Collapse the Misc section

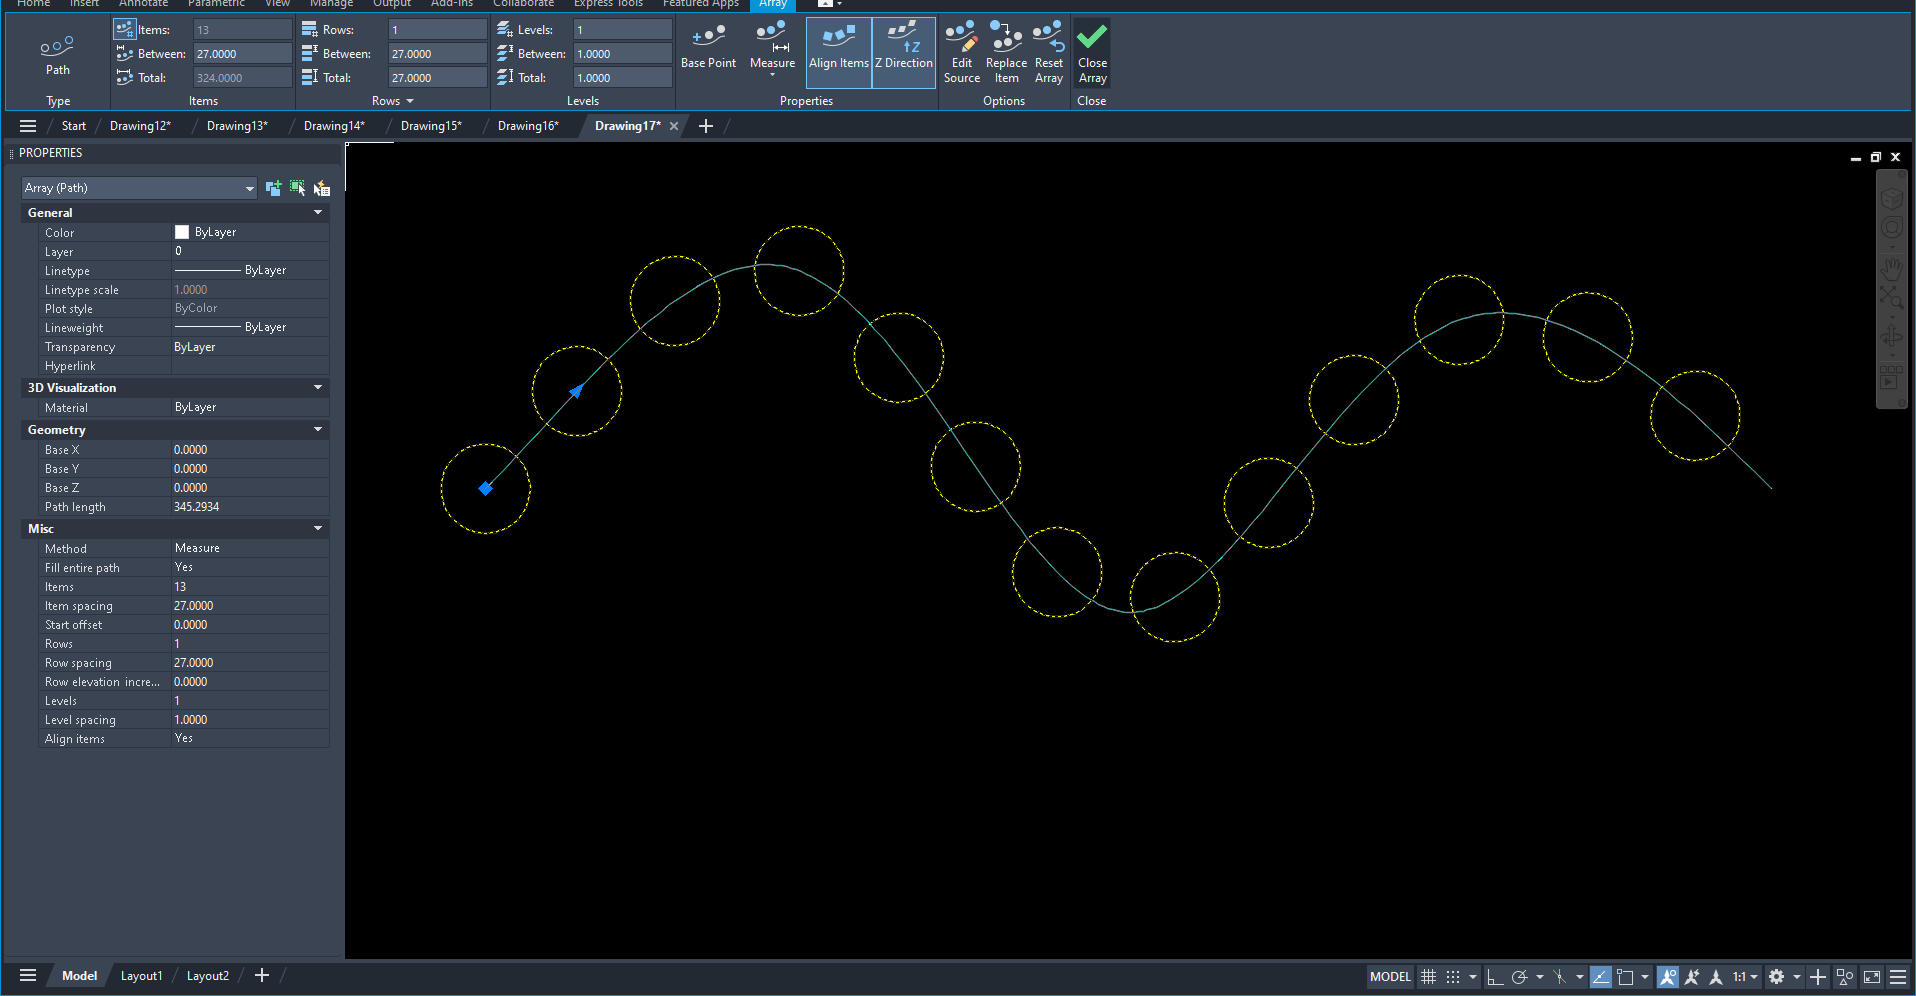[x=318, y=529]
